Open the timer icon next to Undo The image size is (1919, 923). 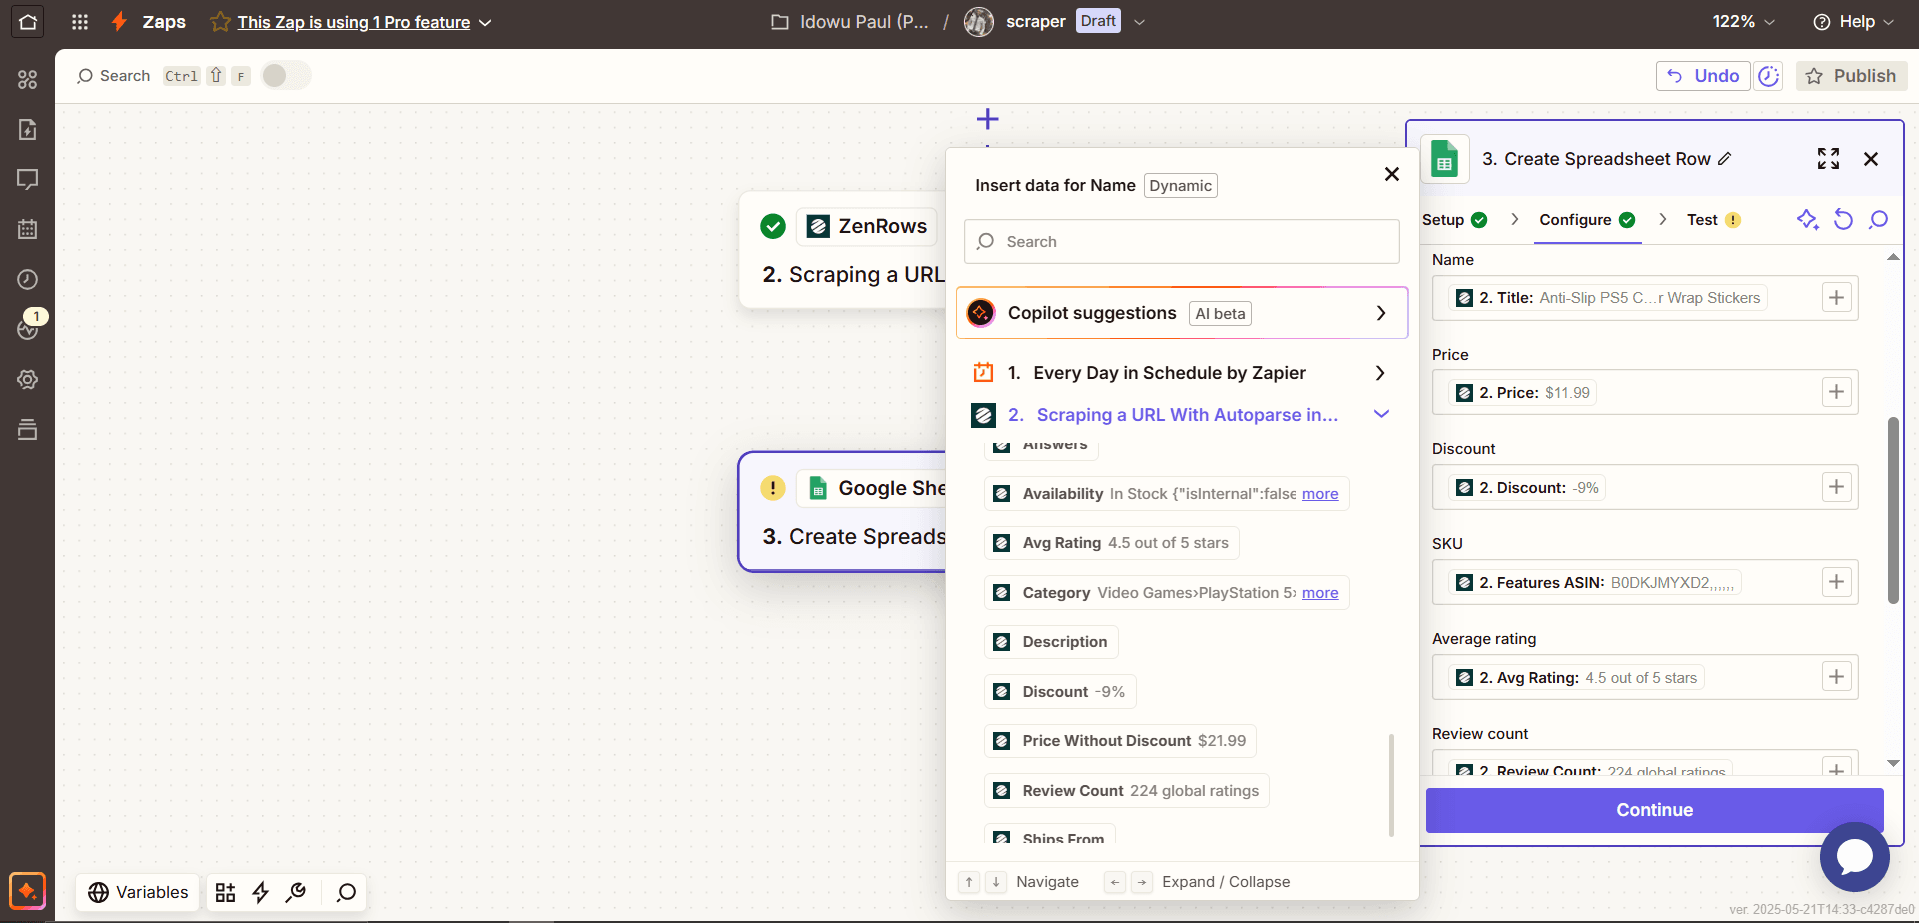[x=1768, y=76]
